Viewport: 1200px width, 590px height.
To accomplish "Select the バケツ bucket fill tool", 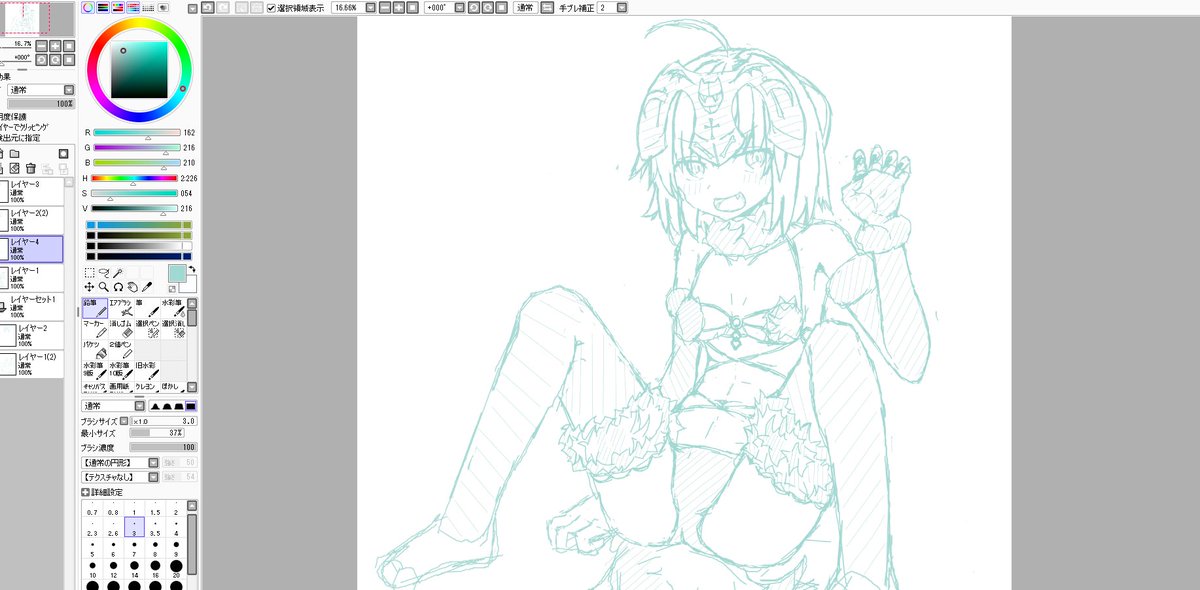I will (95, 351).
